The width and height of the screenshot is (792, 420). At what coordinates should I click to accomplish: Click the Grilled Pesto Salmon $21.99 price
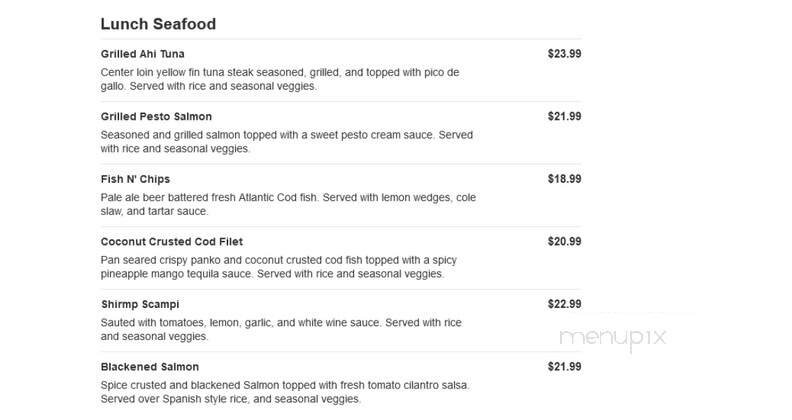click(564, 117)
